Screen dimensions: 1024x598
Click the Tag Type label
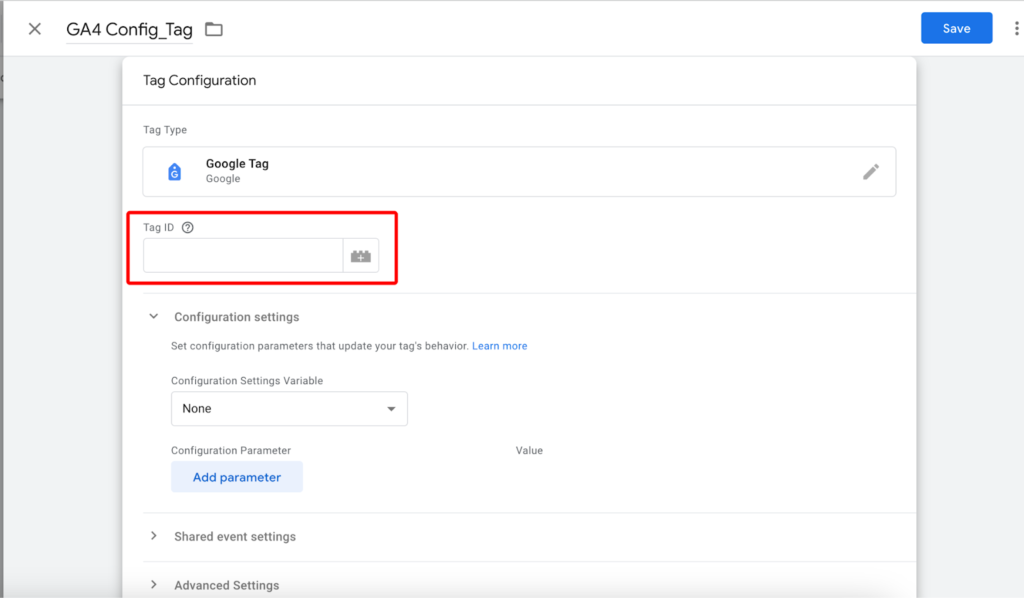click(x=165, y=130)
